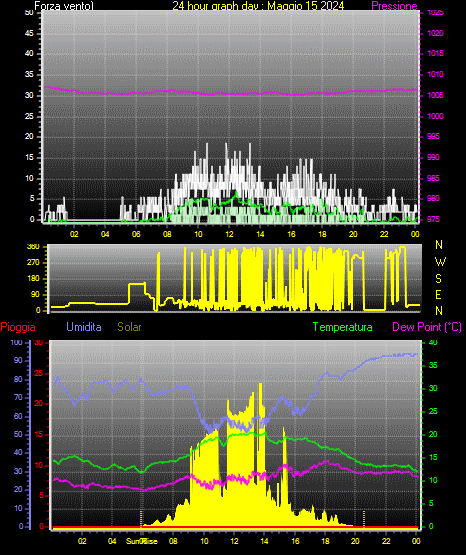Click the red 20 on rain axis
Viewport: 466px width, 555px height.
39,404
